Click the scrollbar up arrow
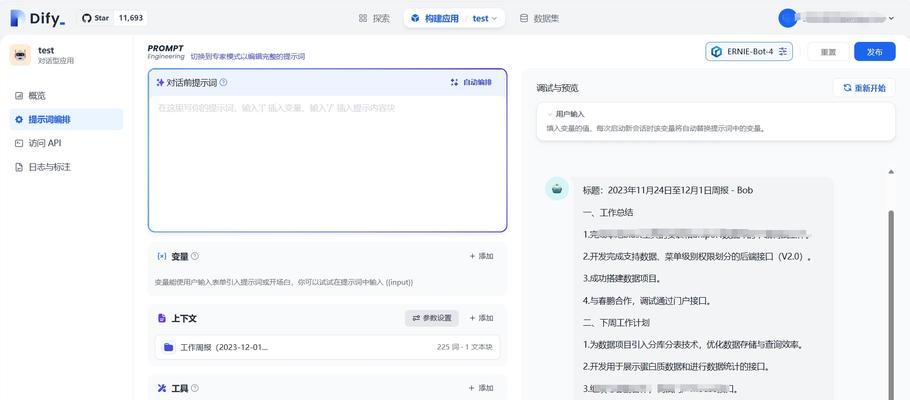 [891, 172]
